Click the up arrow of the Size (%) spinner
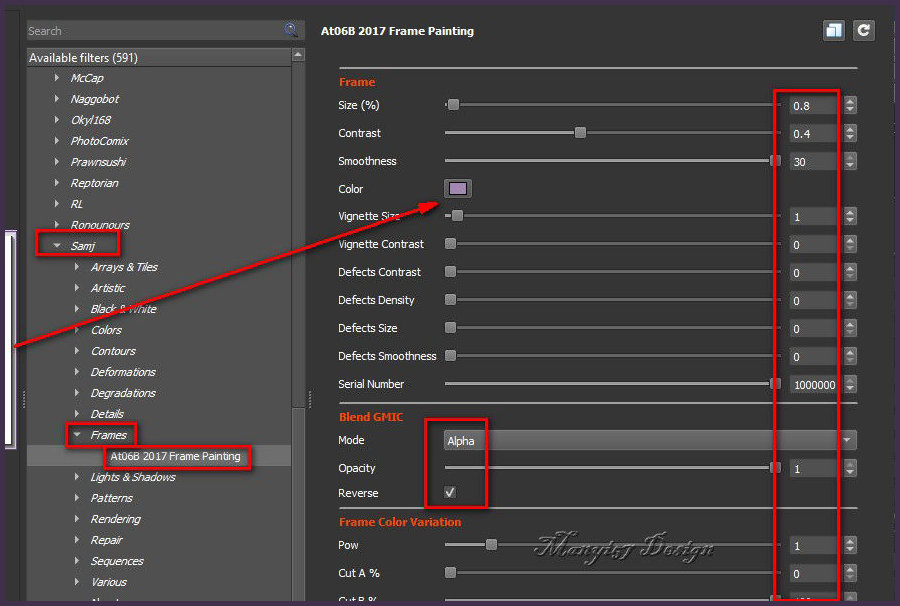The height and width of the screenshot is (606, 900). pyautogui.click(x=850, y=100)
